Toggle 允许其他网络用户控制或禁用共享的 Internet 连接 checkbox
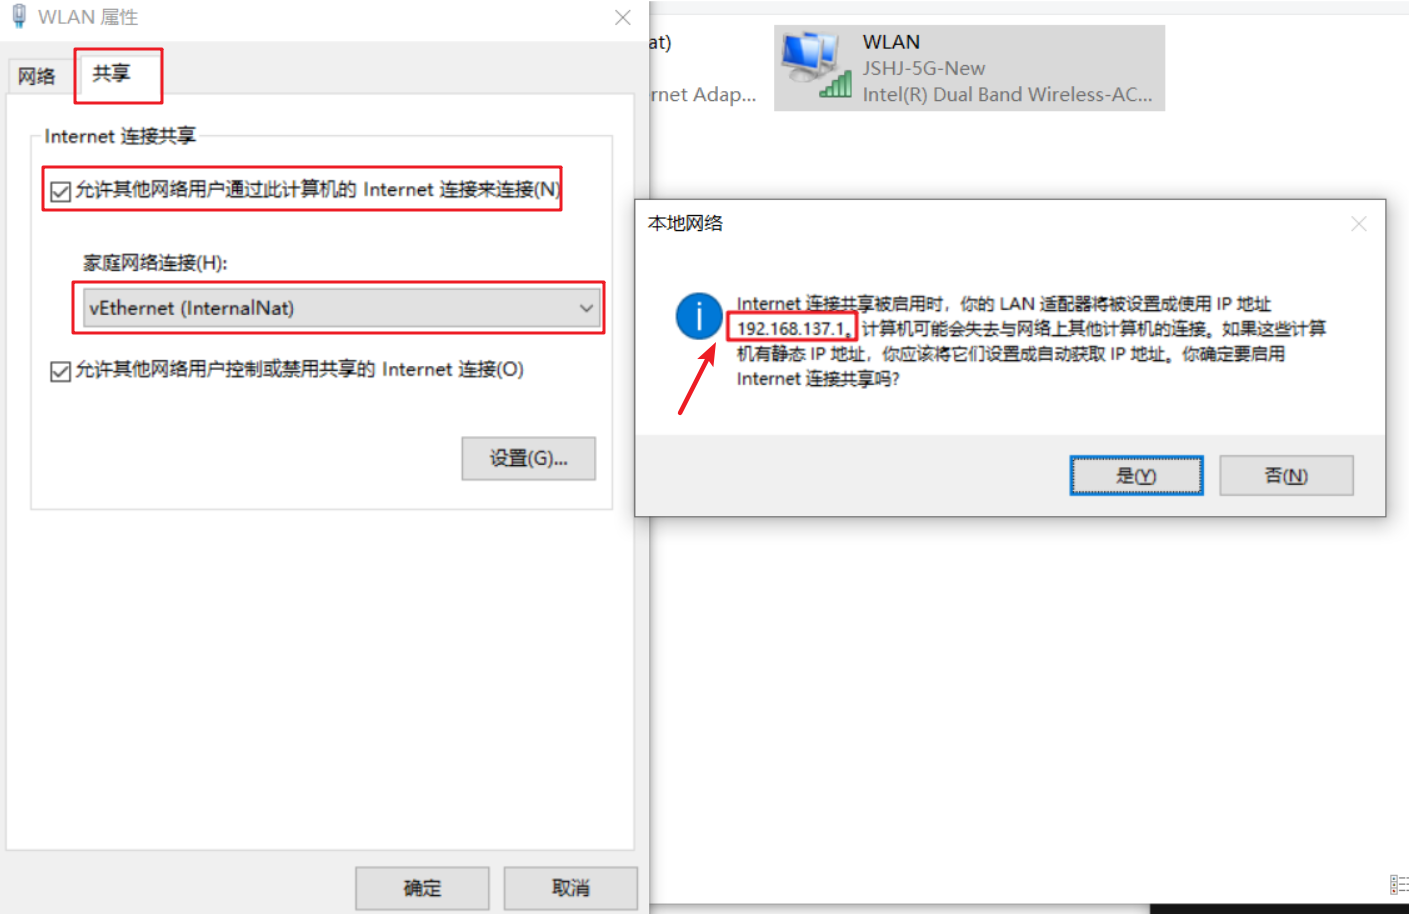 (x=60, y=371)
